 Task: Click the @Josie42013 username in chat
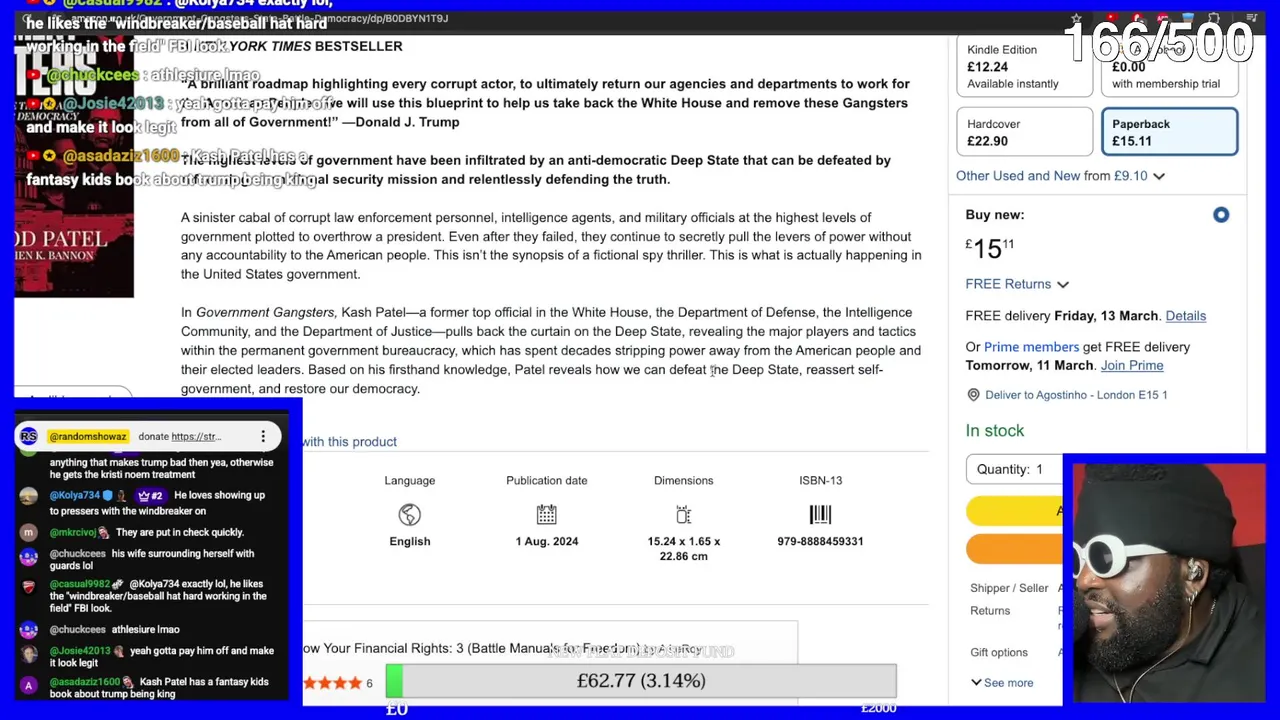pyautogui.click(x=82, y=651)
